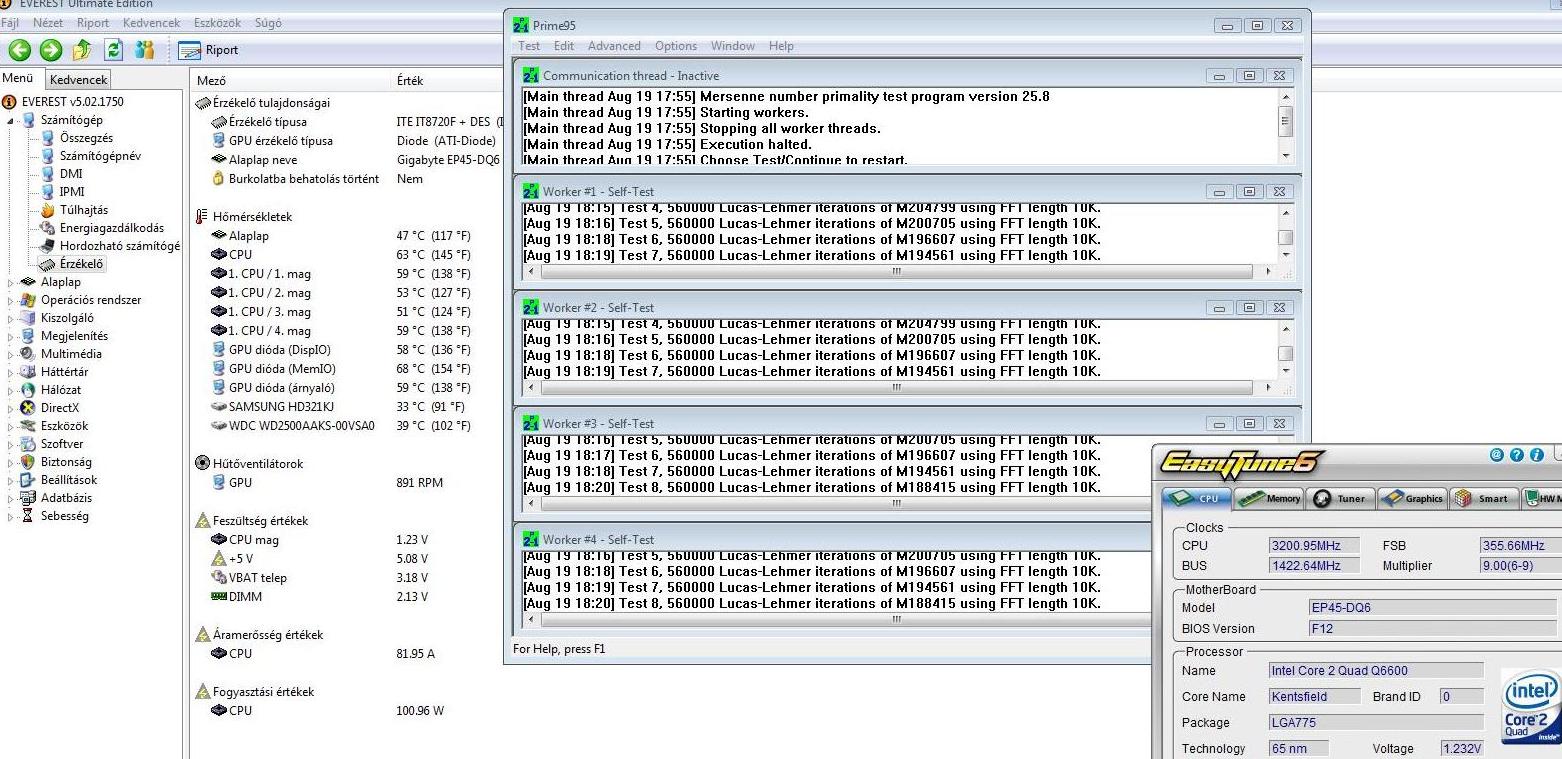Expand the Hálózat node
This screenshot has width=1562, height=759.
pyautogui.click(x=10, y=390)
